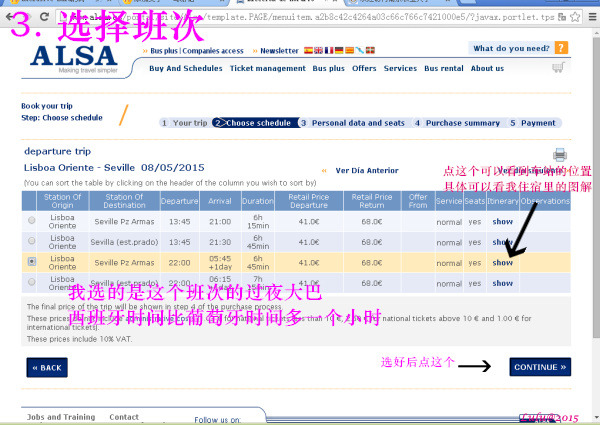
Task: Click the ALSA logo
Action: (x=75, y=58)
